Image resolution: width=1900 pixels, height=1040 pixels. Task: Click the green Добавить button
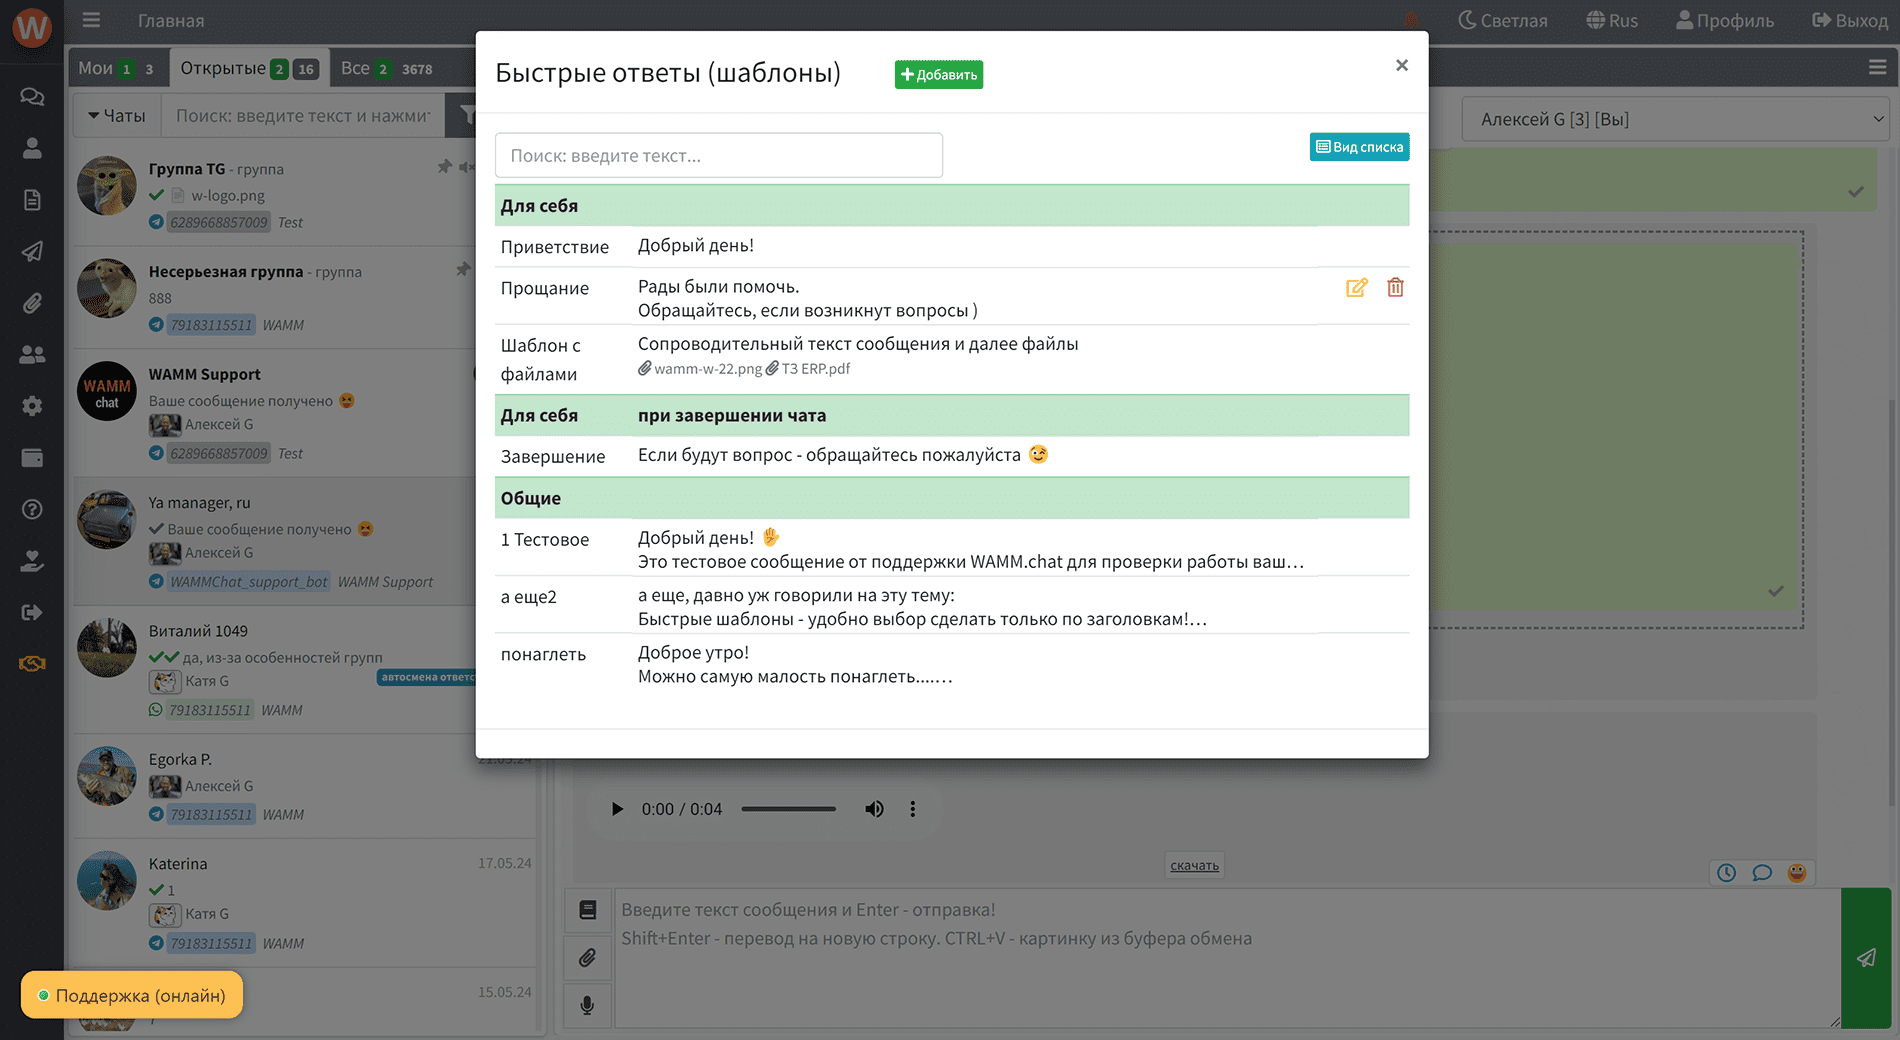(x=938, y=75)
